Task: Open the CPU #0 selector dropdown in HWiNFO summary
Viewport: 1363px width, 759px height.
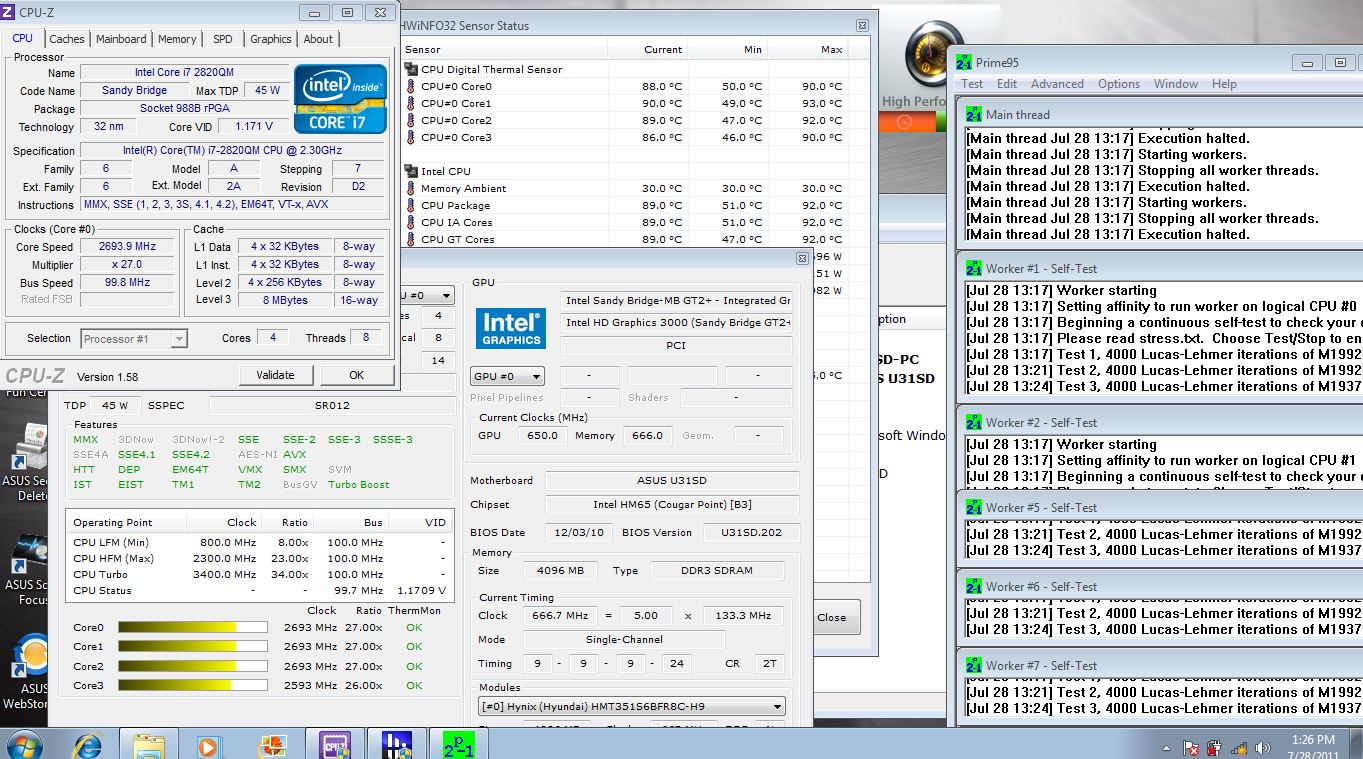Action: [x=427, y=295]
